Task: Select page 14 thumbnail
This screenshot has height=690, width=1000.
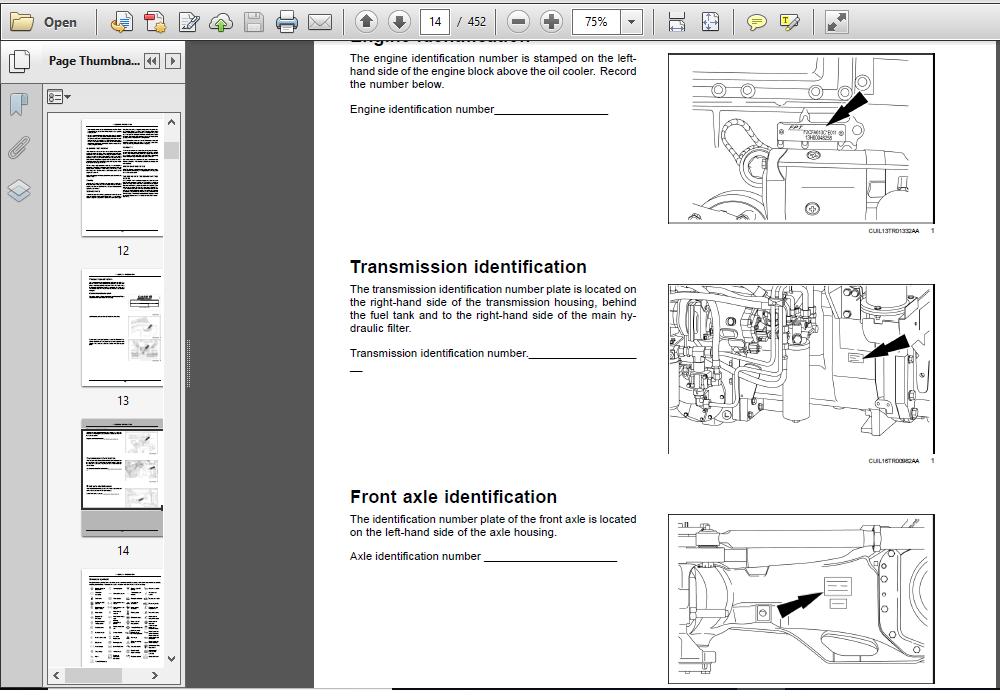Action: (x=122, y=478)
